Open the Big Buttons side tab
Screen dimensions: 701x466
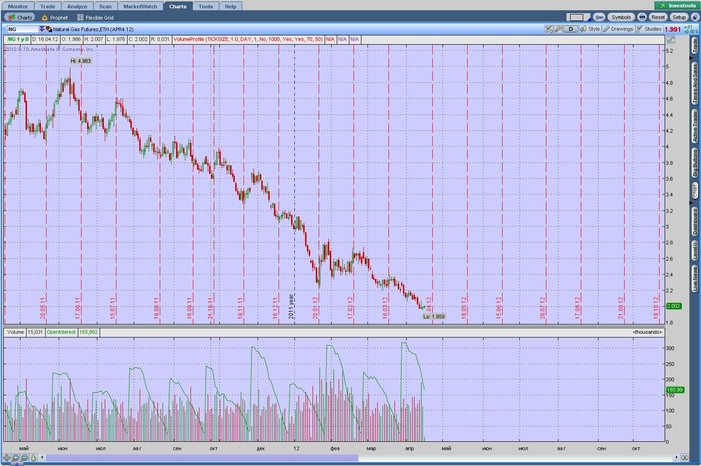(695, 163)
